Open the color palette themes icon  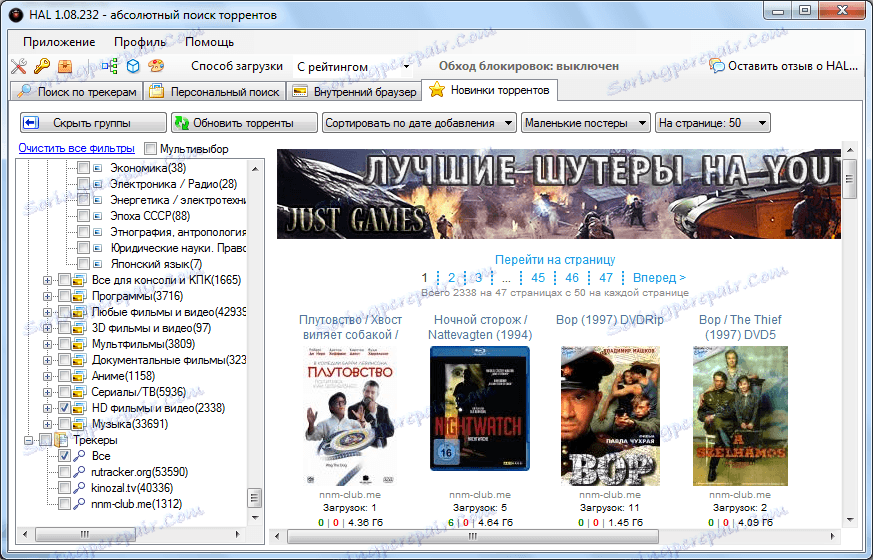point(156,66)
